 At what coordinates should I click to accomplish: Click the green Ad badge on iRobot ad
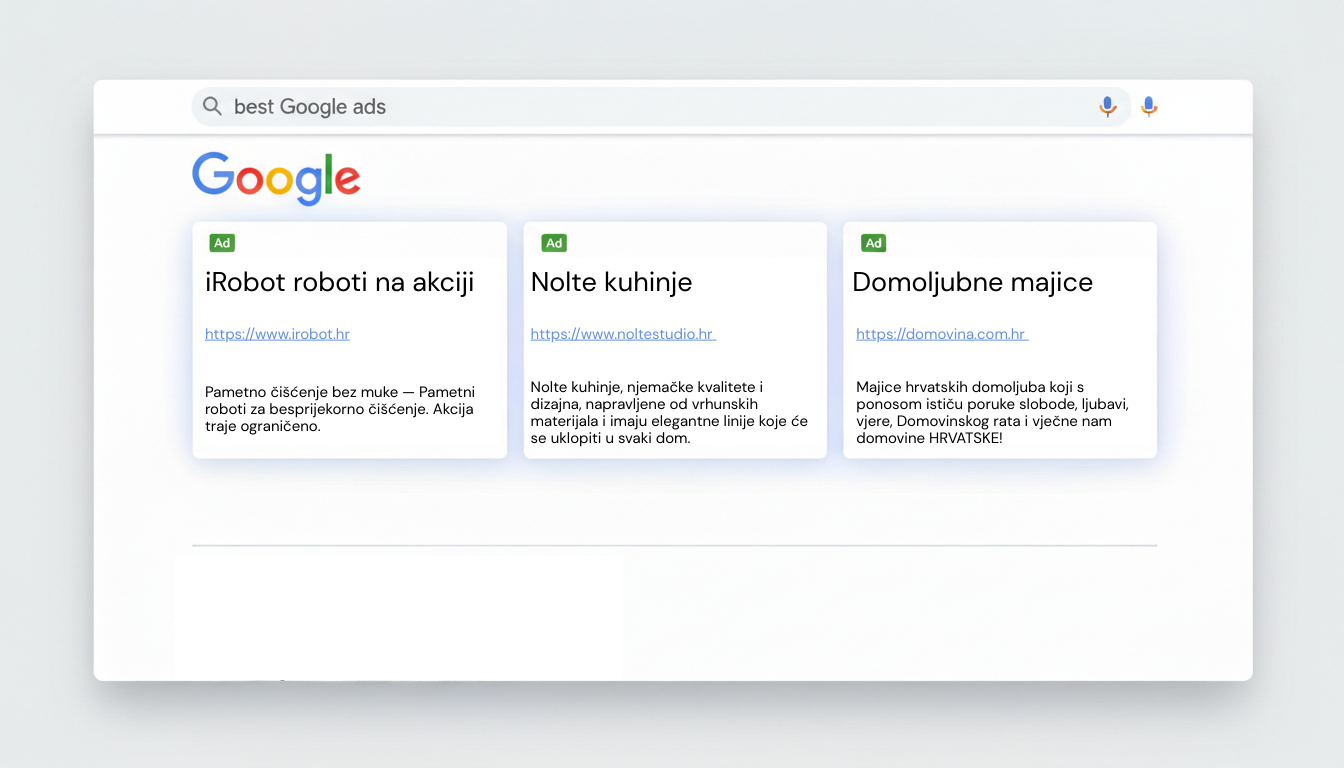[x=222, y=243]
